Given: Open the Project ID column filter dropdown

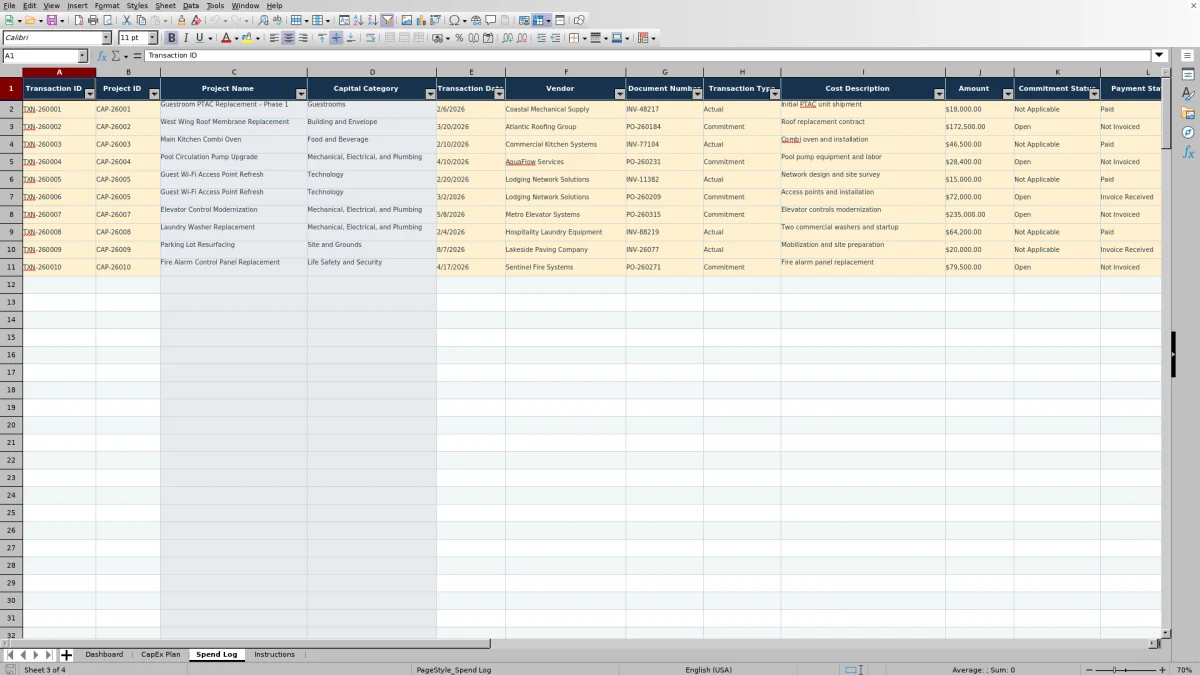Looking at the screenshot, I should [154, 93].
